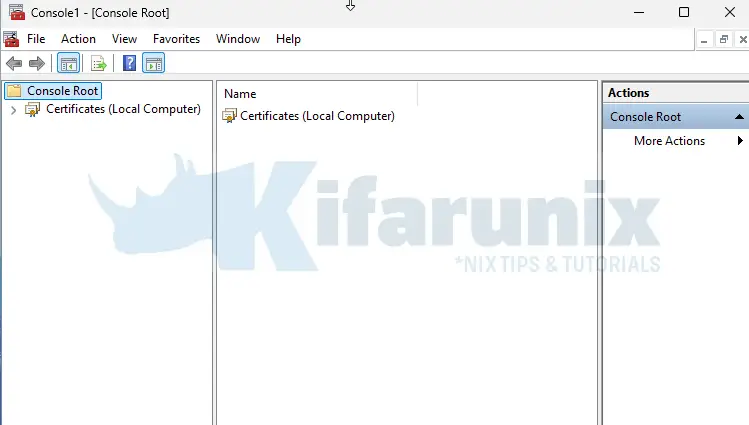
Task: Minimize the Console1 main window
Action: 639,12
